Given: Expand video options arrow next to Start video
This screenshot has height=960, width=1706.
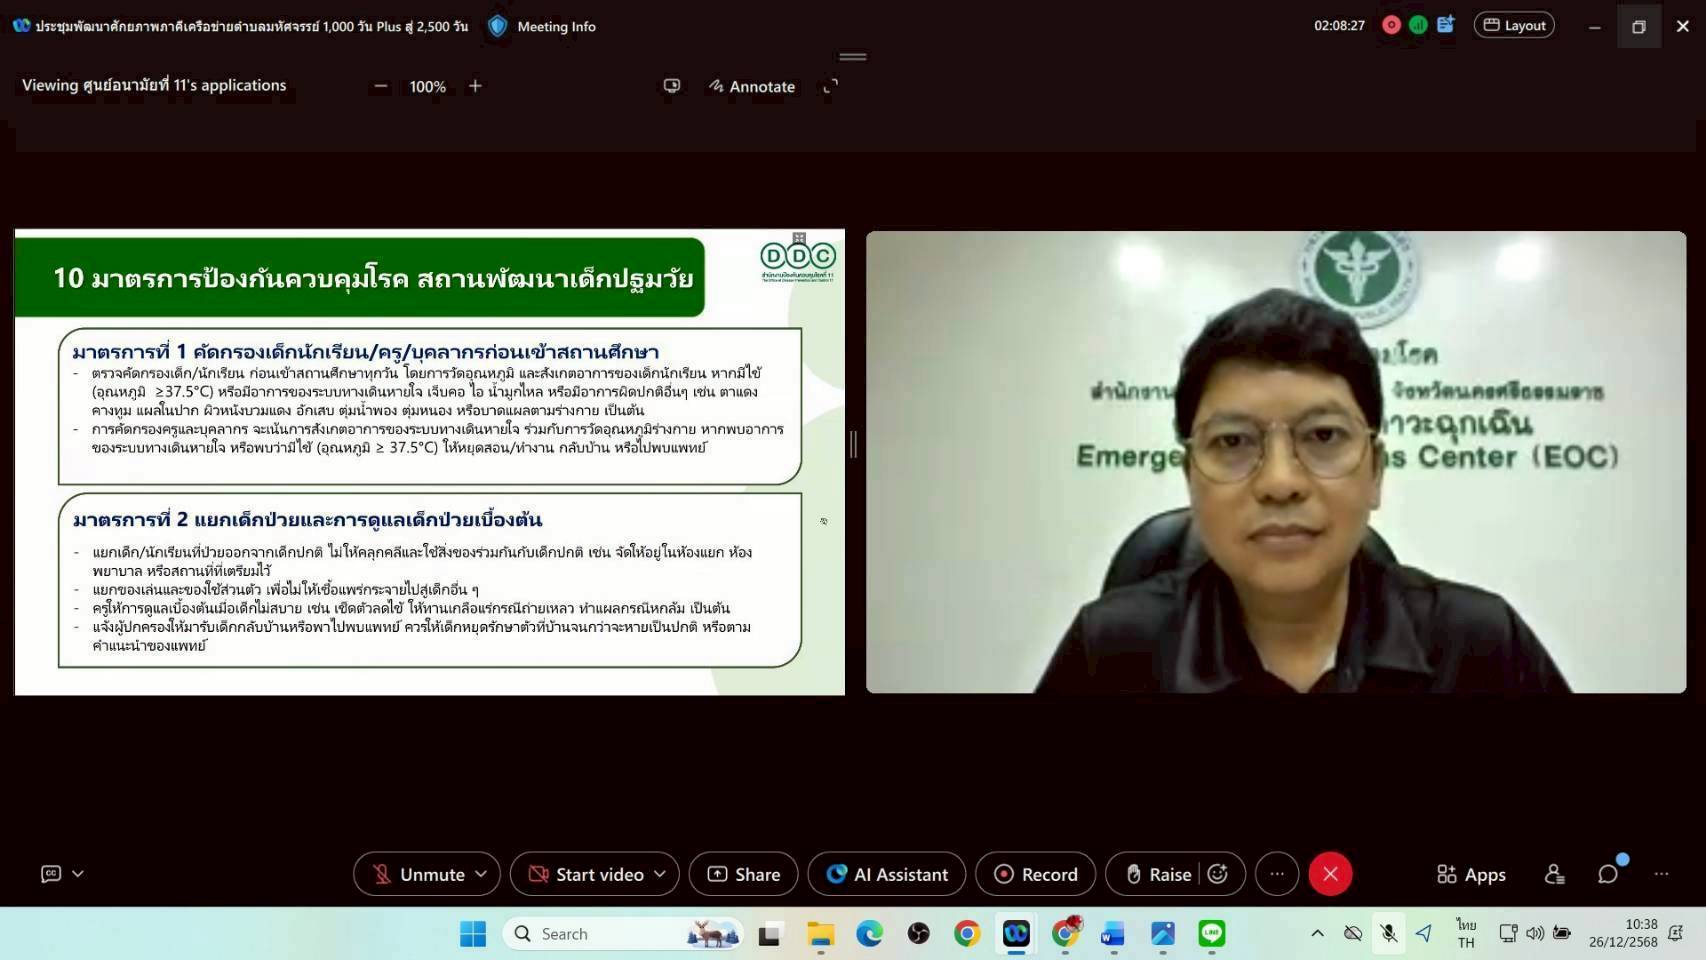Looking at the screenshot, I should pyautogui.click(x=660, y=874).
